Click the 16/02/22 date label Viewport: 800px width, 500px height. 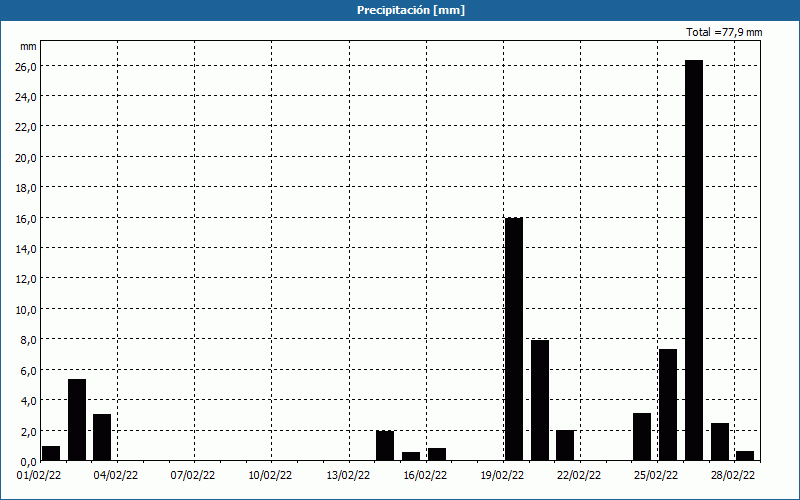425,476
